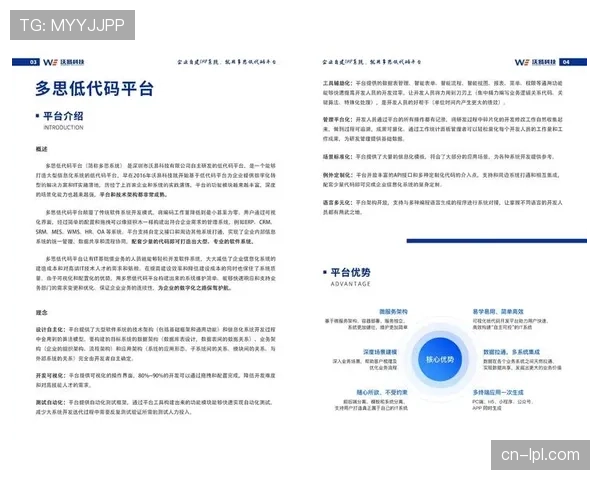600x480 pixels.
Task: Click the 场景标准化 bold label
Action: [338, 157]
